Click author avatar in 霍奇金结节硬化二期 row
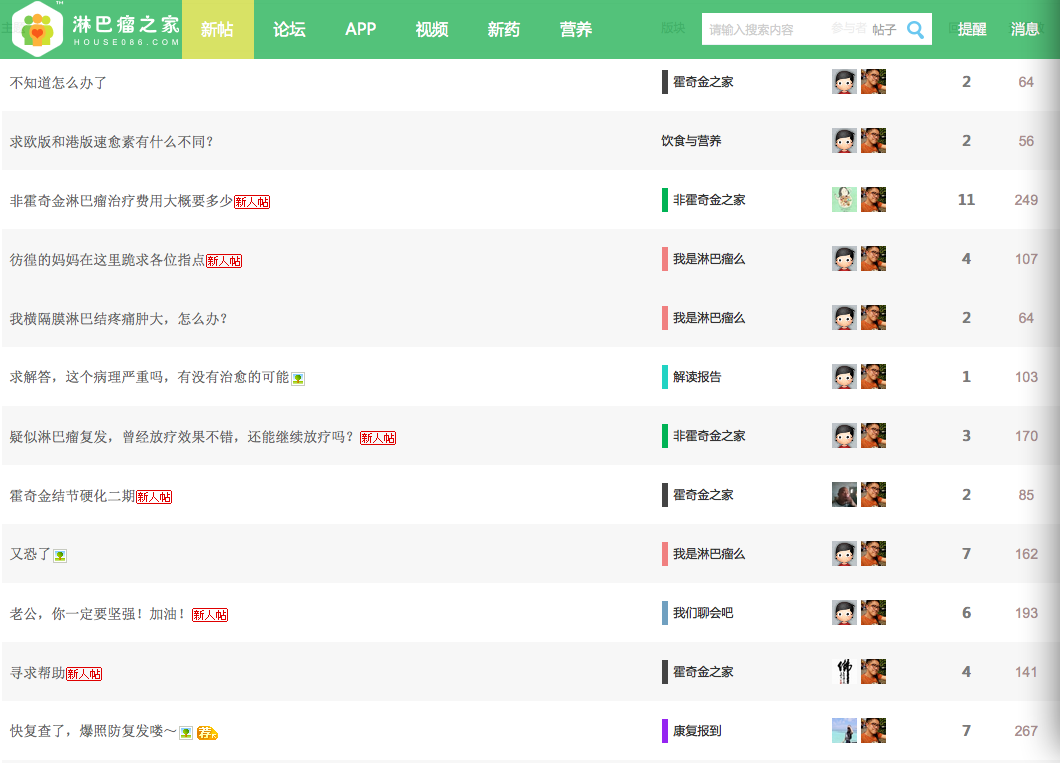 (x=844, y=495)
